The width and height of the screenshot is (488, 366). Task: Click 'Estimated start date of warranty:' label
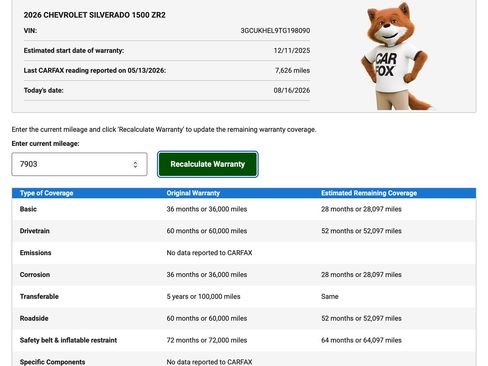(74, 51)
